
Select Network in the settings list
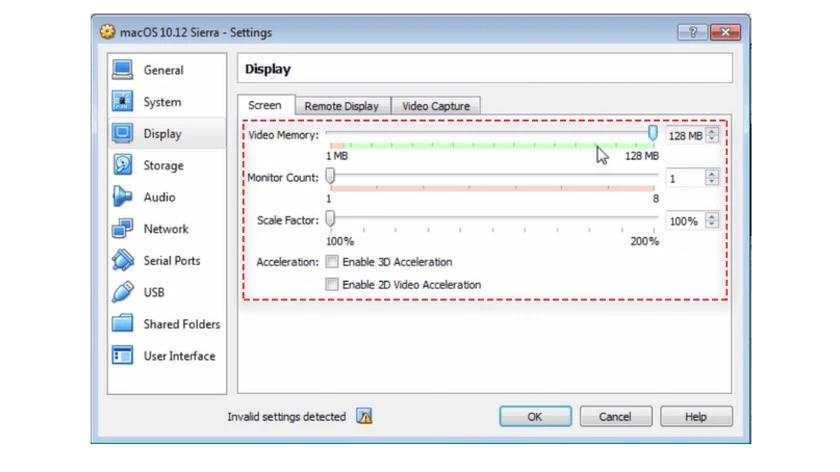(x=167, y=229)
